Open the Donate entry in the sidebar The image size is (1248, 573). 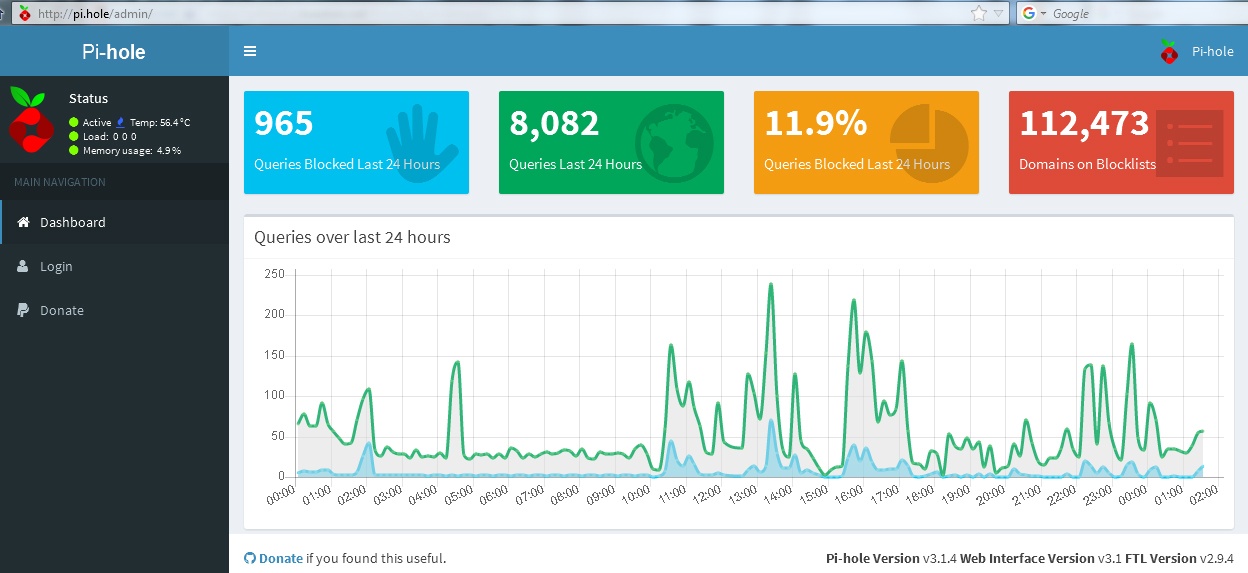point(114,310)
